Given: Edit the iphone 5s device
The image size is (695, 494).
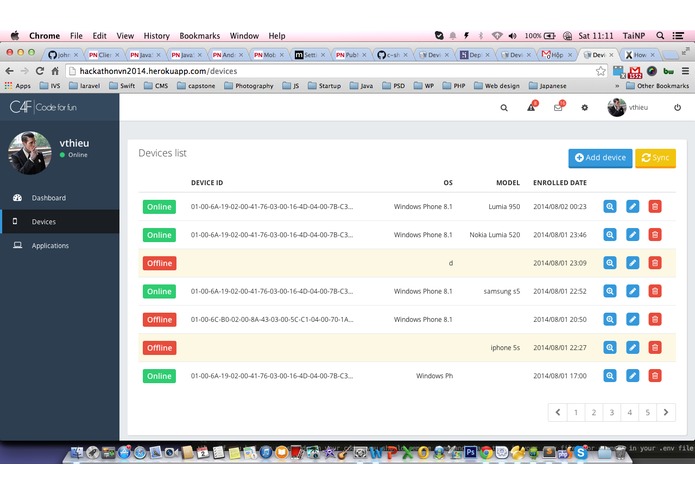Looking at the screenshot, I should (633, 347).
